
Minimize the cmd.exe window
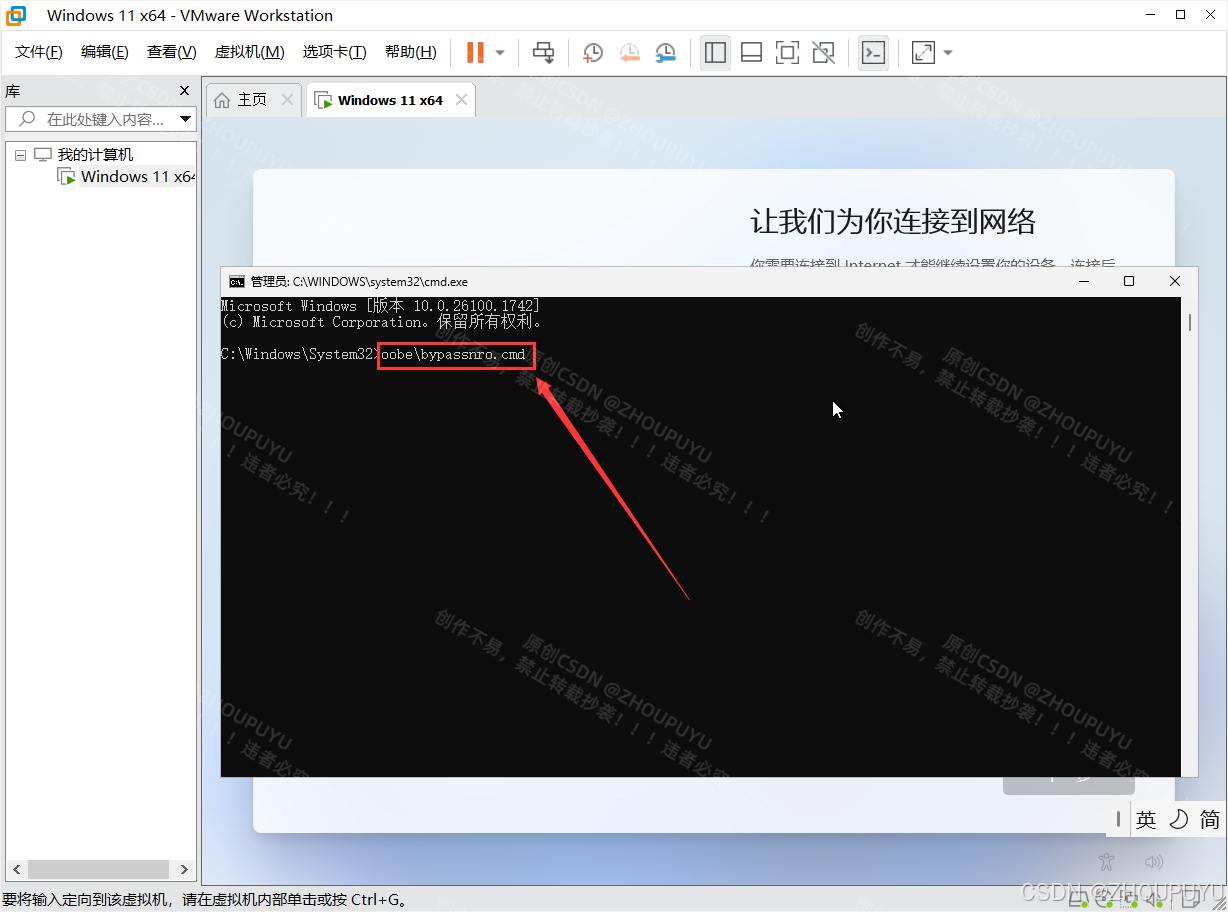coord(1084,282)
